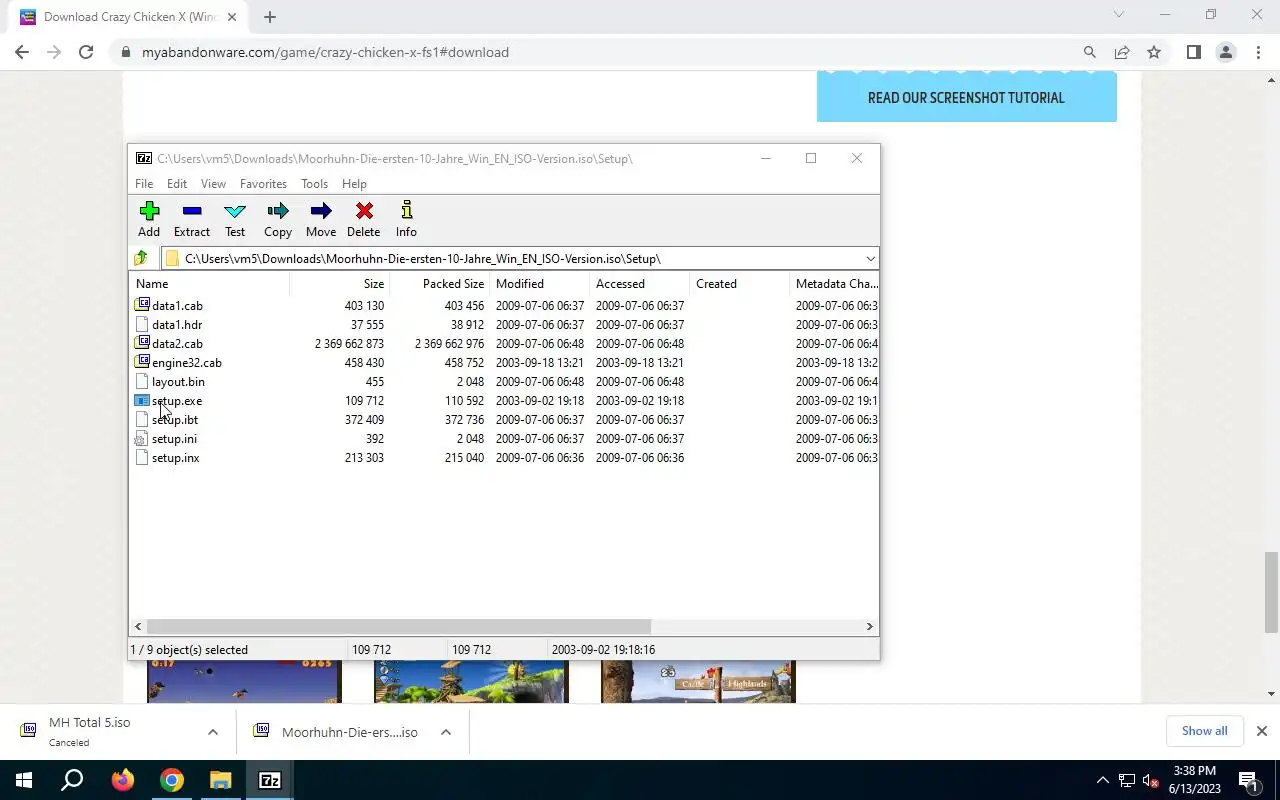
Task: Sort file list by Name column
Action: pos(210,284)
